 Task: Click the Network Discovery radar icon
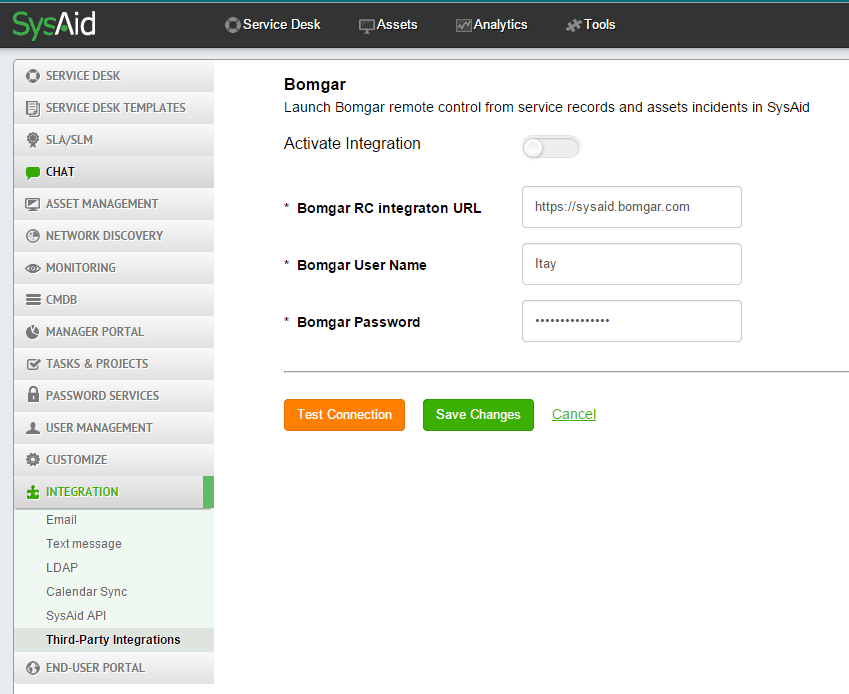coord(33,236)
